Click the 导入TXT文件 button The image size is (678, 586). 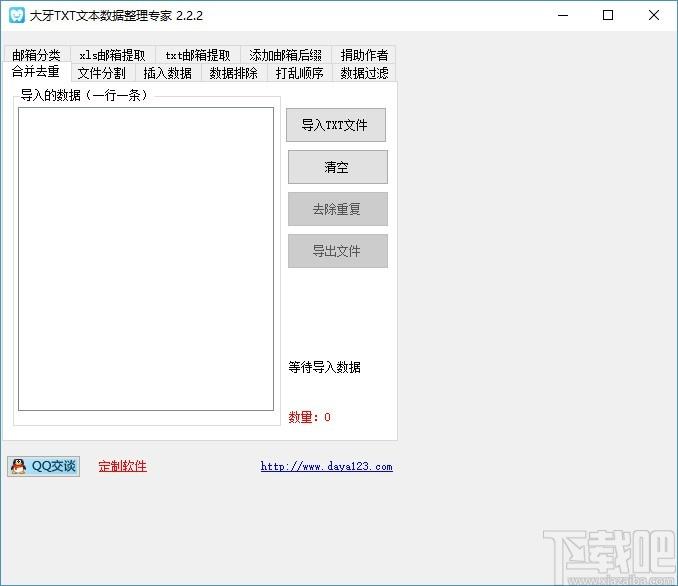(336, 125)
